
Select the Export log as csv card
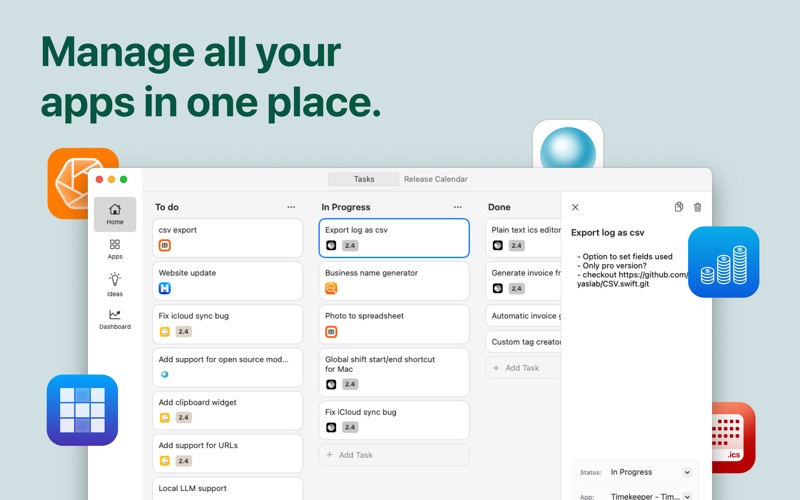[394, 238]
